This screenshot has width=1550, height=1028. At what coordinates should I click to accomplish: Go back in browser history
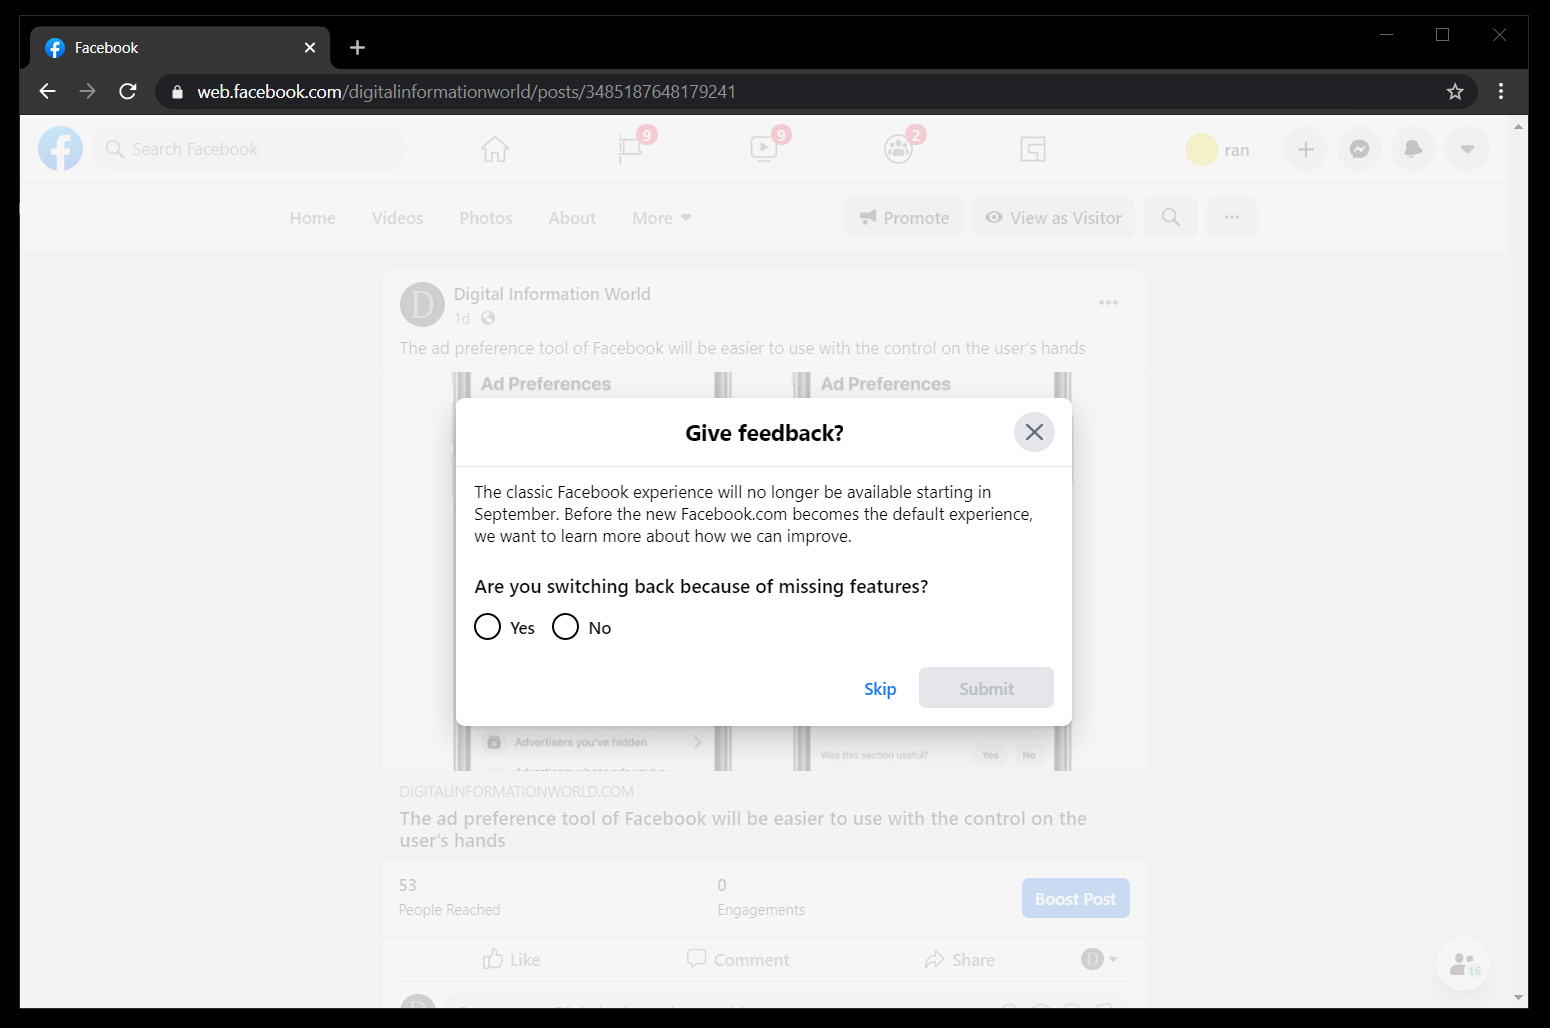pos(47,91)
